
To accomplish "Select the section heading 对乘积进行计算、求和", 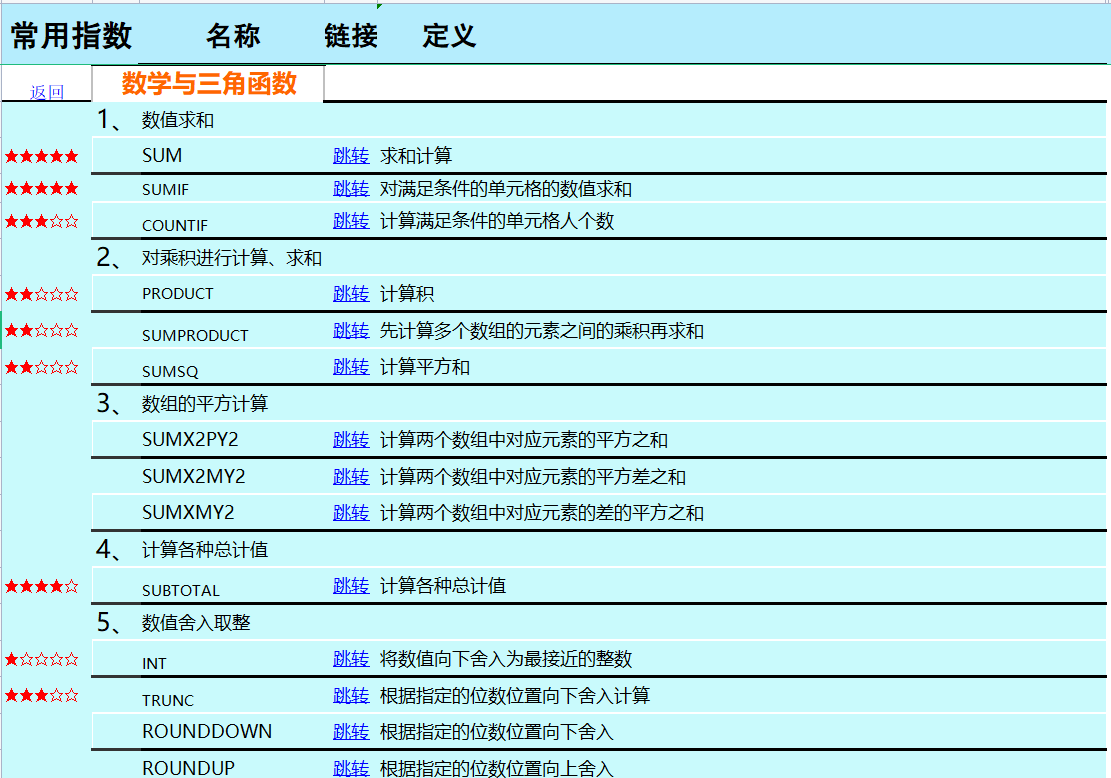I will pos(232,258).
